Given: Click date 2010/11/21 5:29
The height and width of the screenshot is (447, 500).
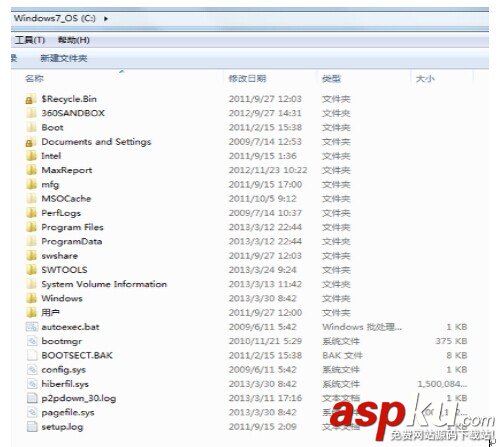Looking at the screenshot, I should tap(265, 341).
